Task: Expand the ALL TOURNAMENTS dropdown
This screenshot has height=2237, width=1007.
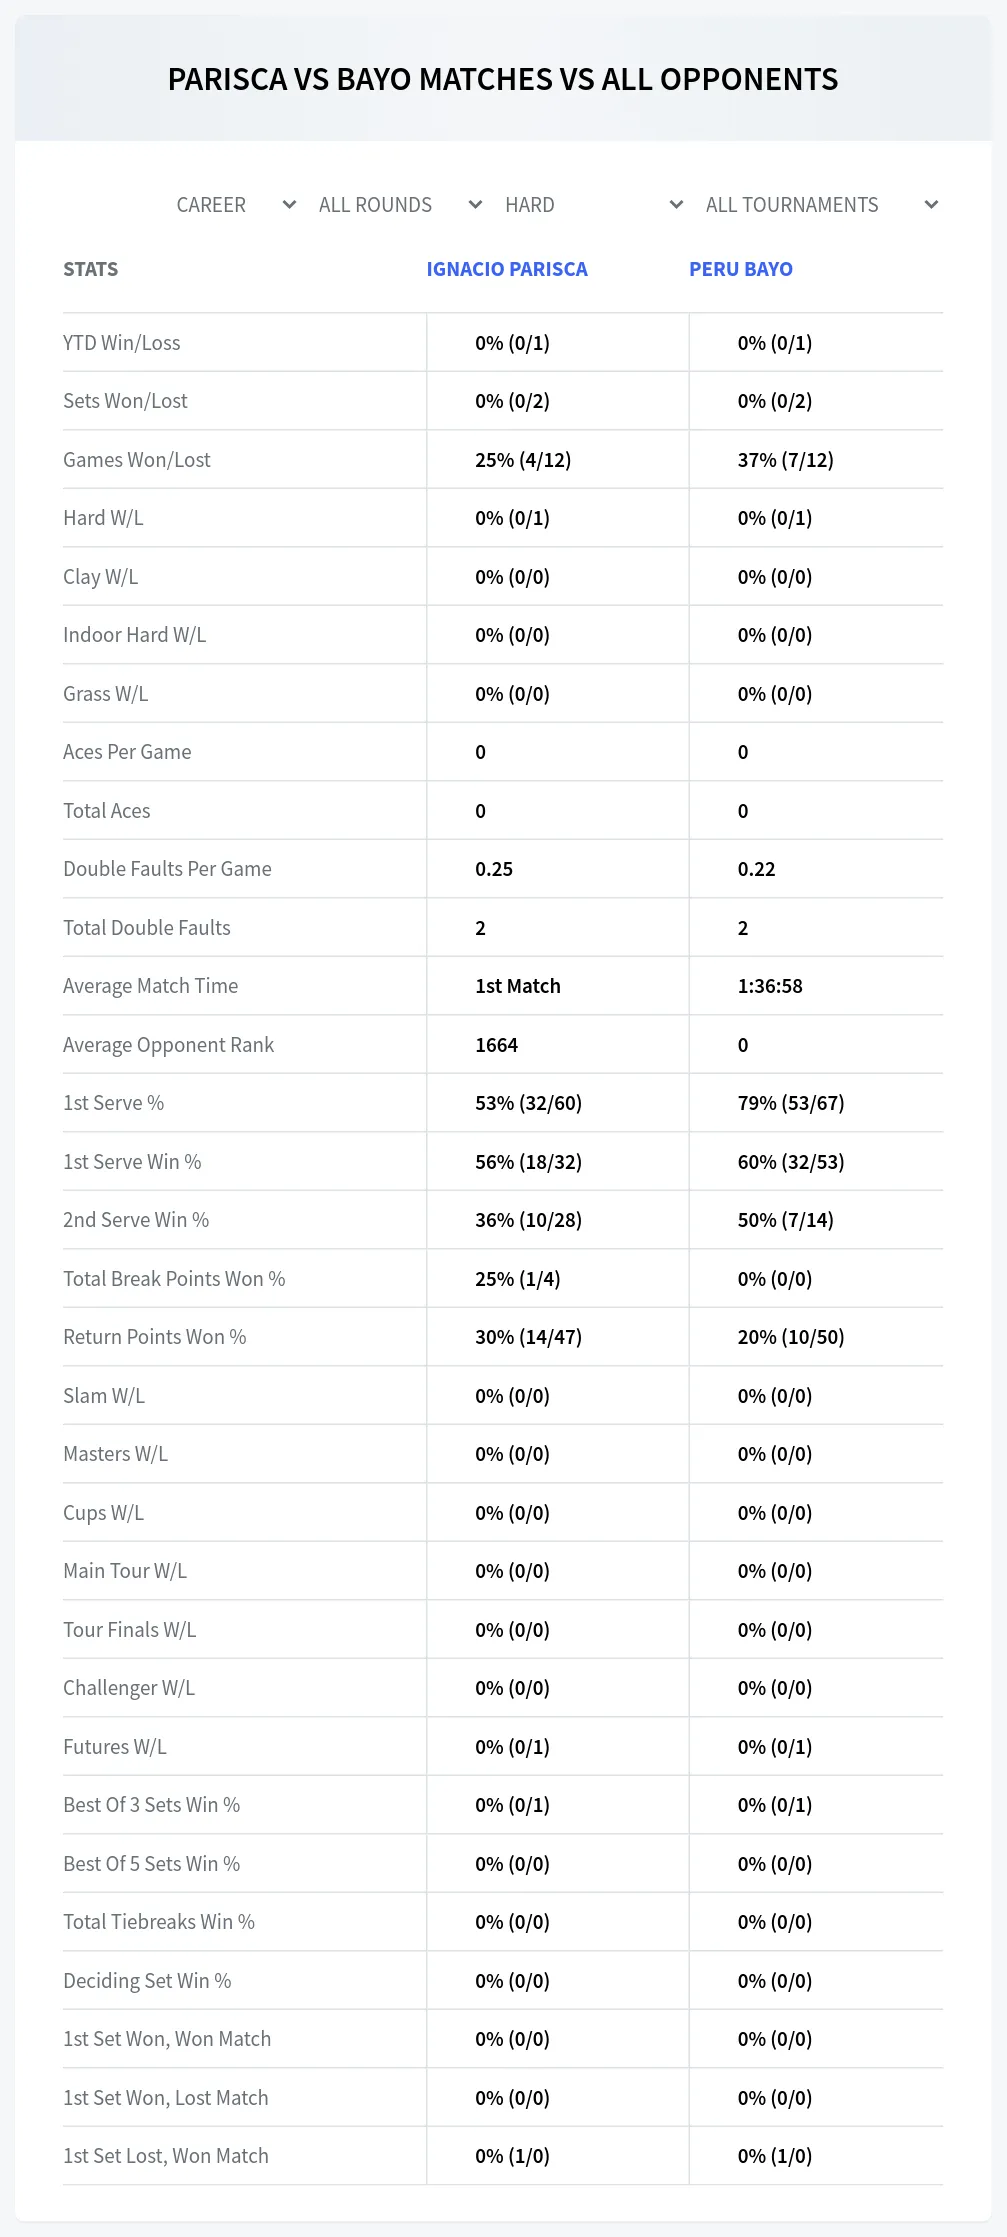Action: (821, 205)
